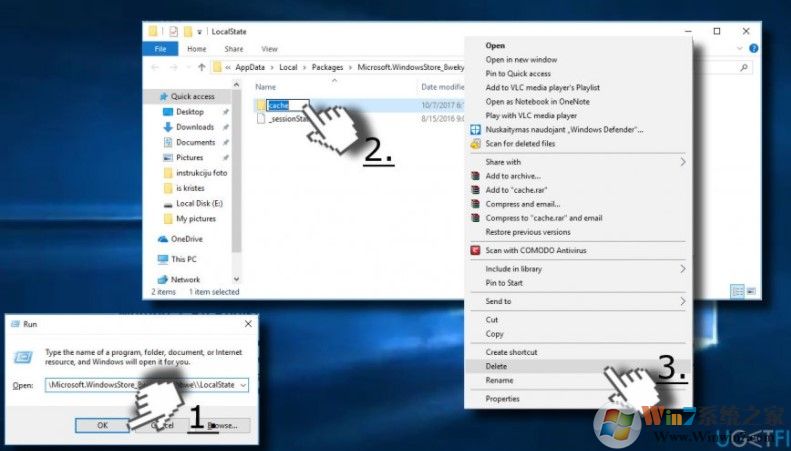Click Browse... in Run dialog
The image size is (791, 451).
pos(222,425)
